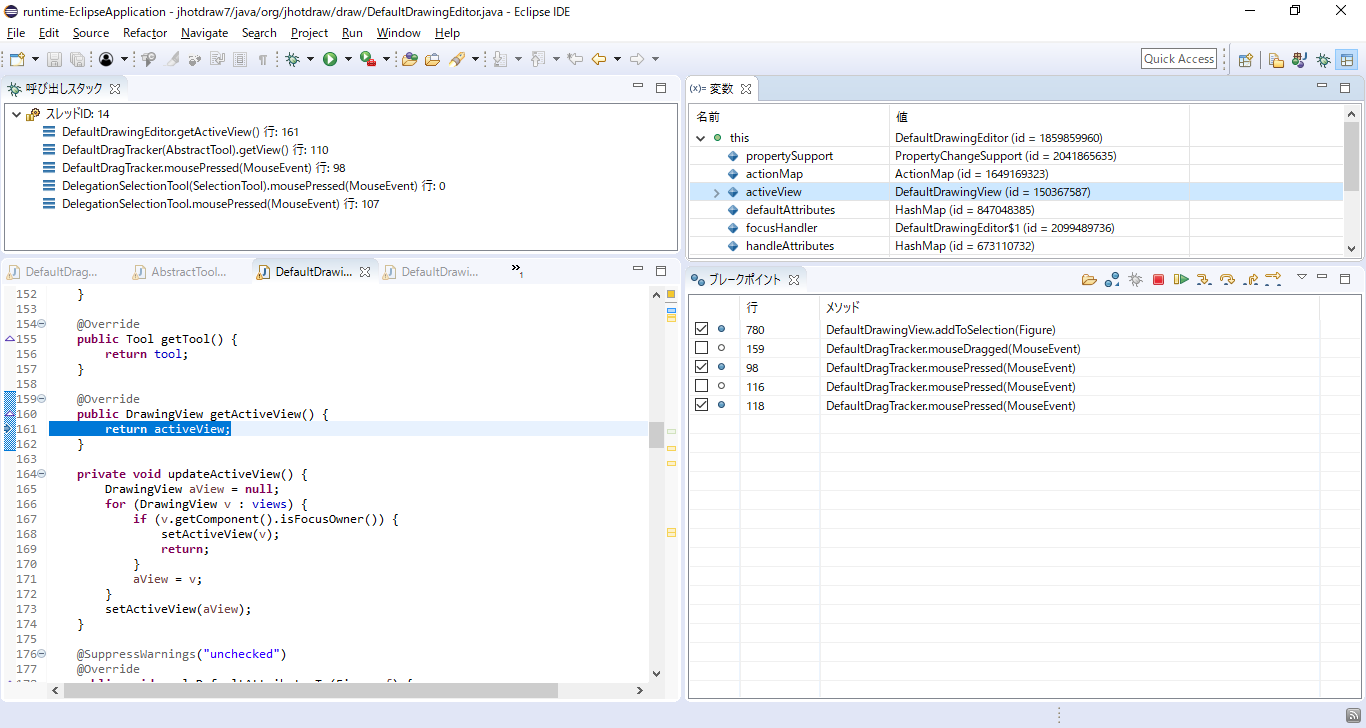Click the Next Annotation icon
1366x728 pixels.
click(501, 59)
